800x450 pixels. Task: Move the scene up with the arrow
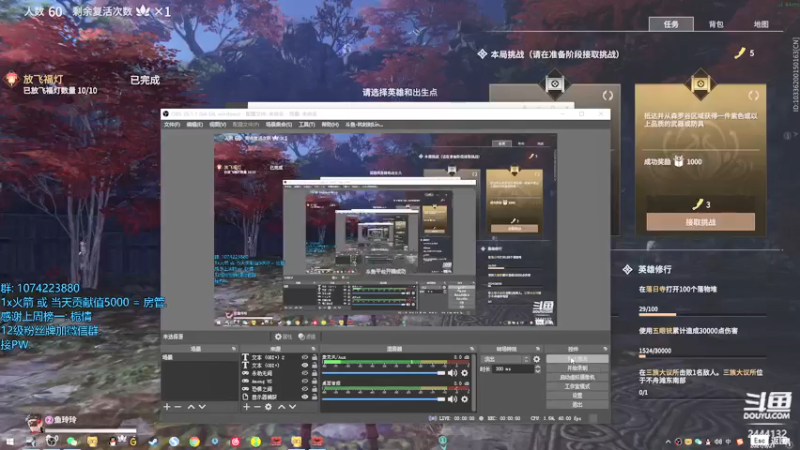coord(191,407)
